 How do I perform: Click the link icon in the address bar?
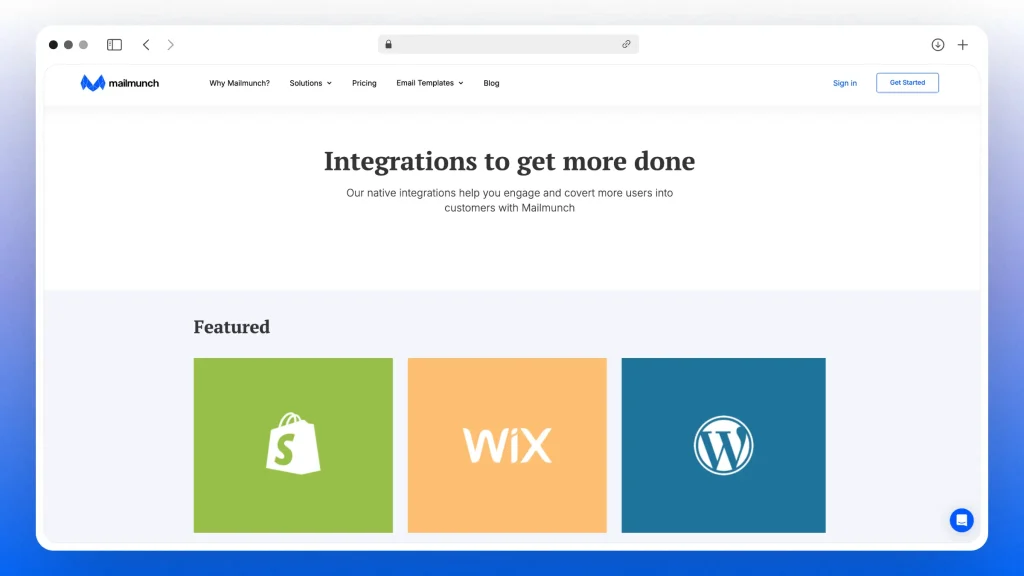627,44
